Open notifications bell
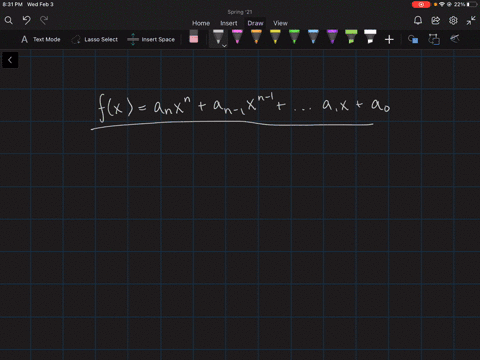 (x=418, y=21)
